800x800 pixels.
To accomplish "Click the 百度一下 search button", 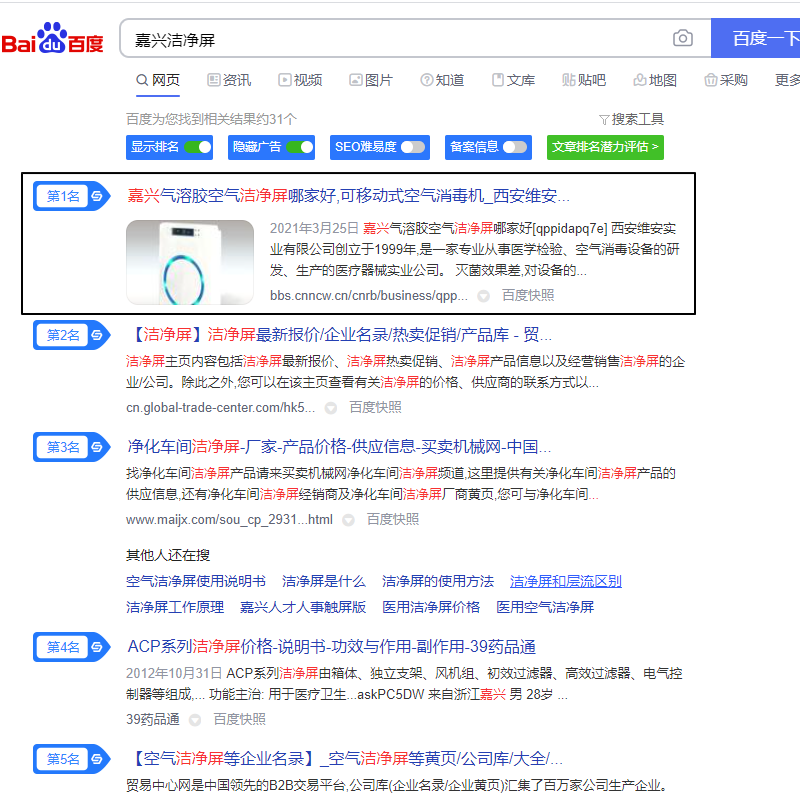I will (757, 38).
